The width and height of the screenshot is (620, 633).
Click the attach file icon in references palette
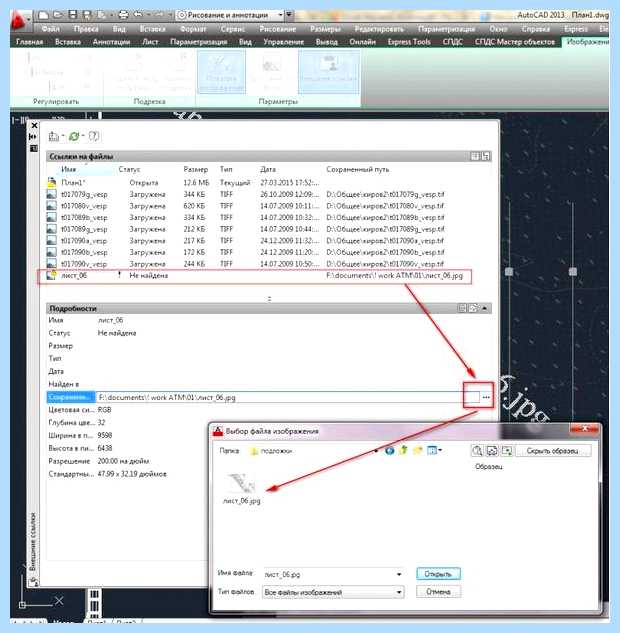tap(54, 136)
